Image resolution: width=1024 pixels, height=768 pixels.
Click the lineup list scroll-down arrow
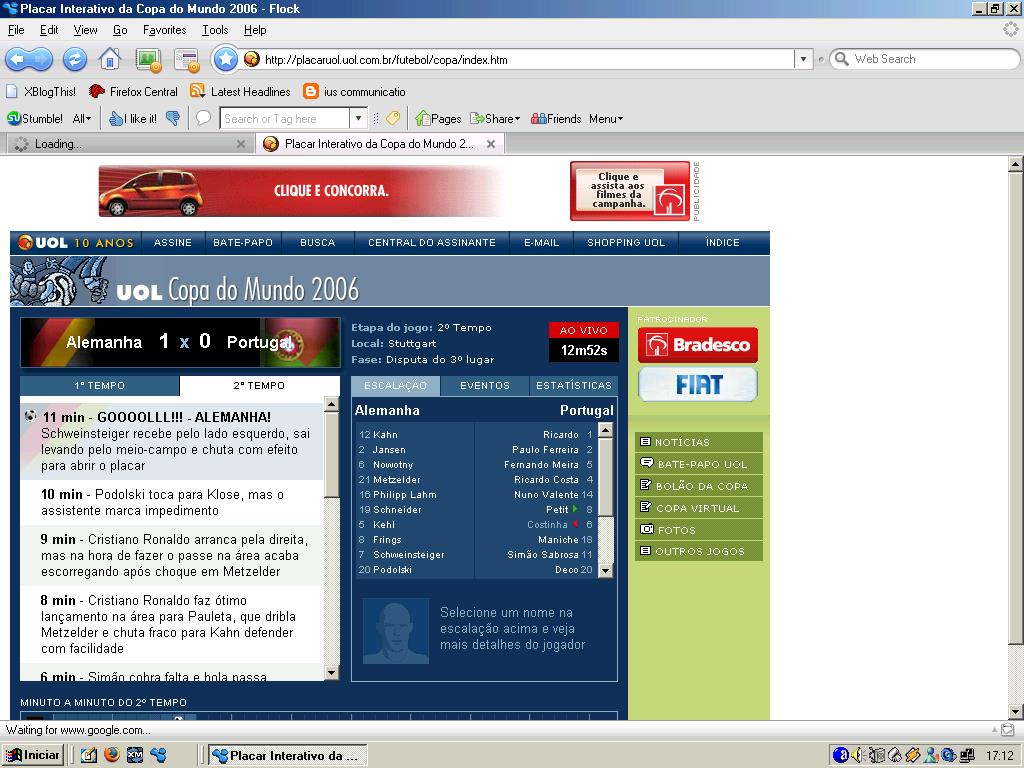pos(605,571)
